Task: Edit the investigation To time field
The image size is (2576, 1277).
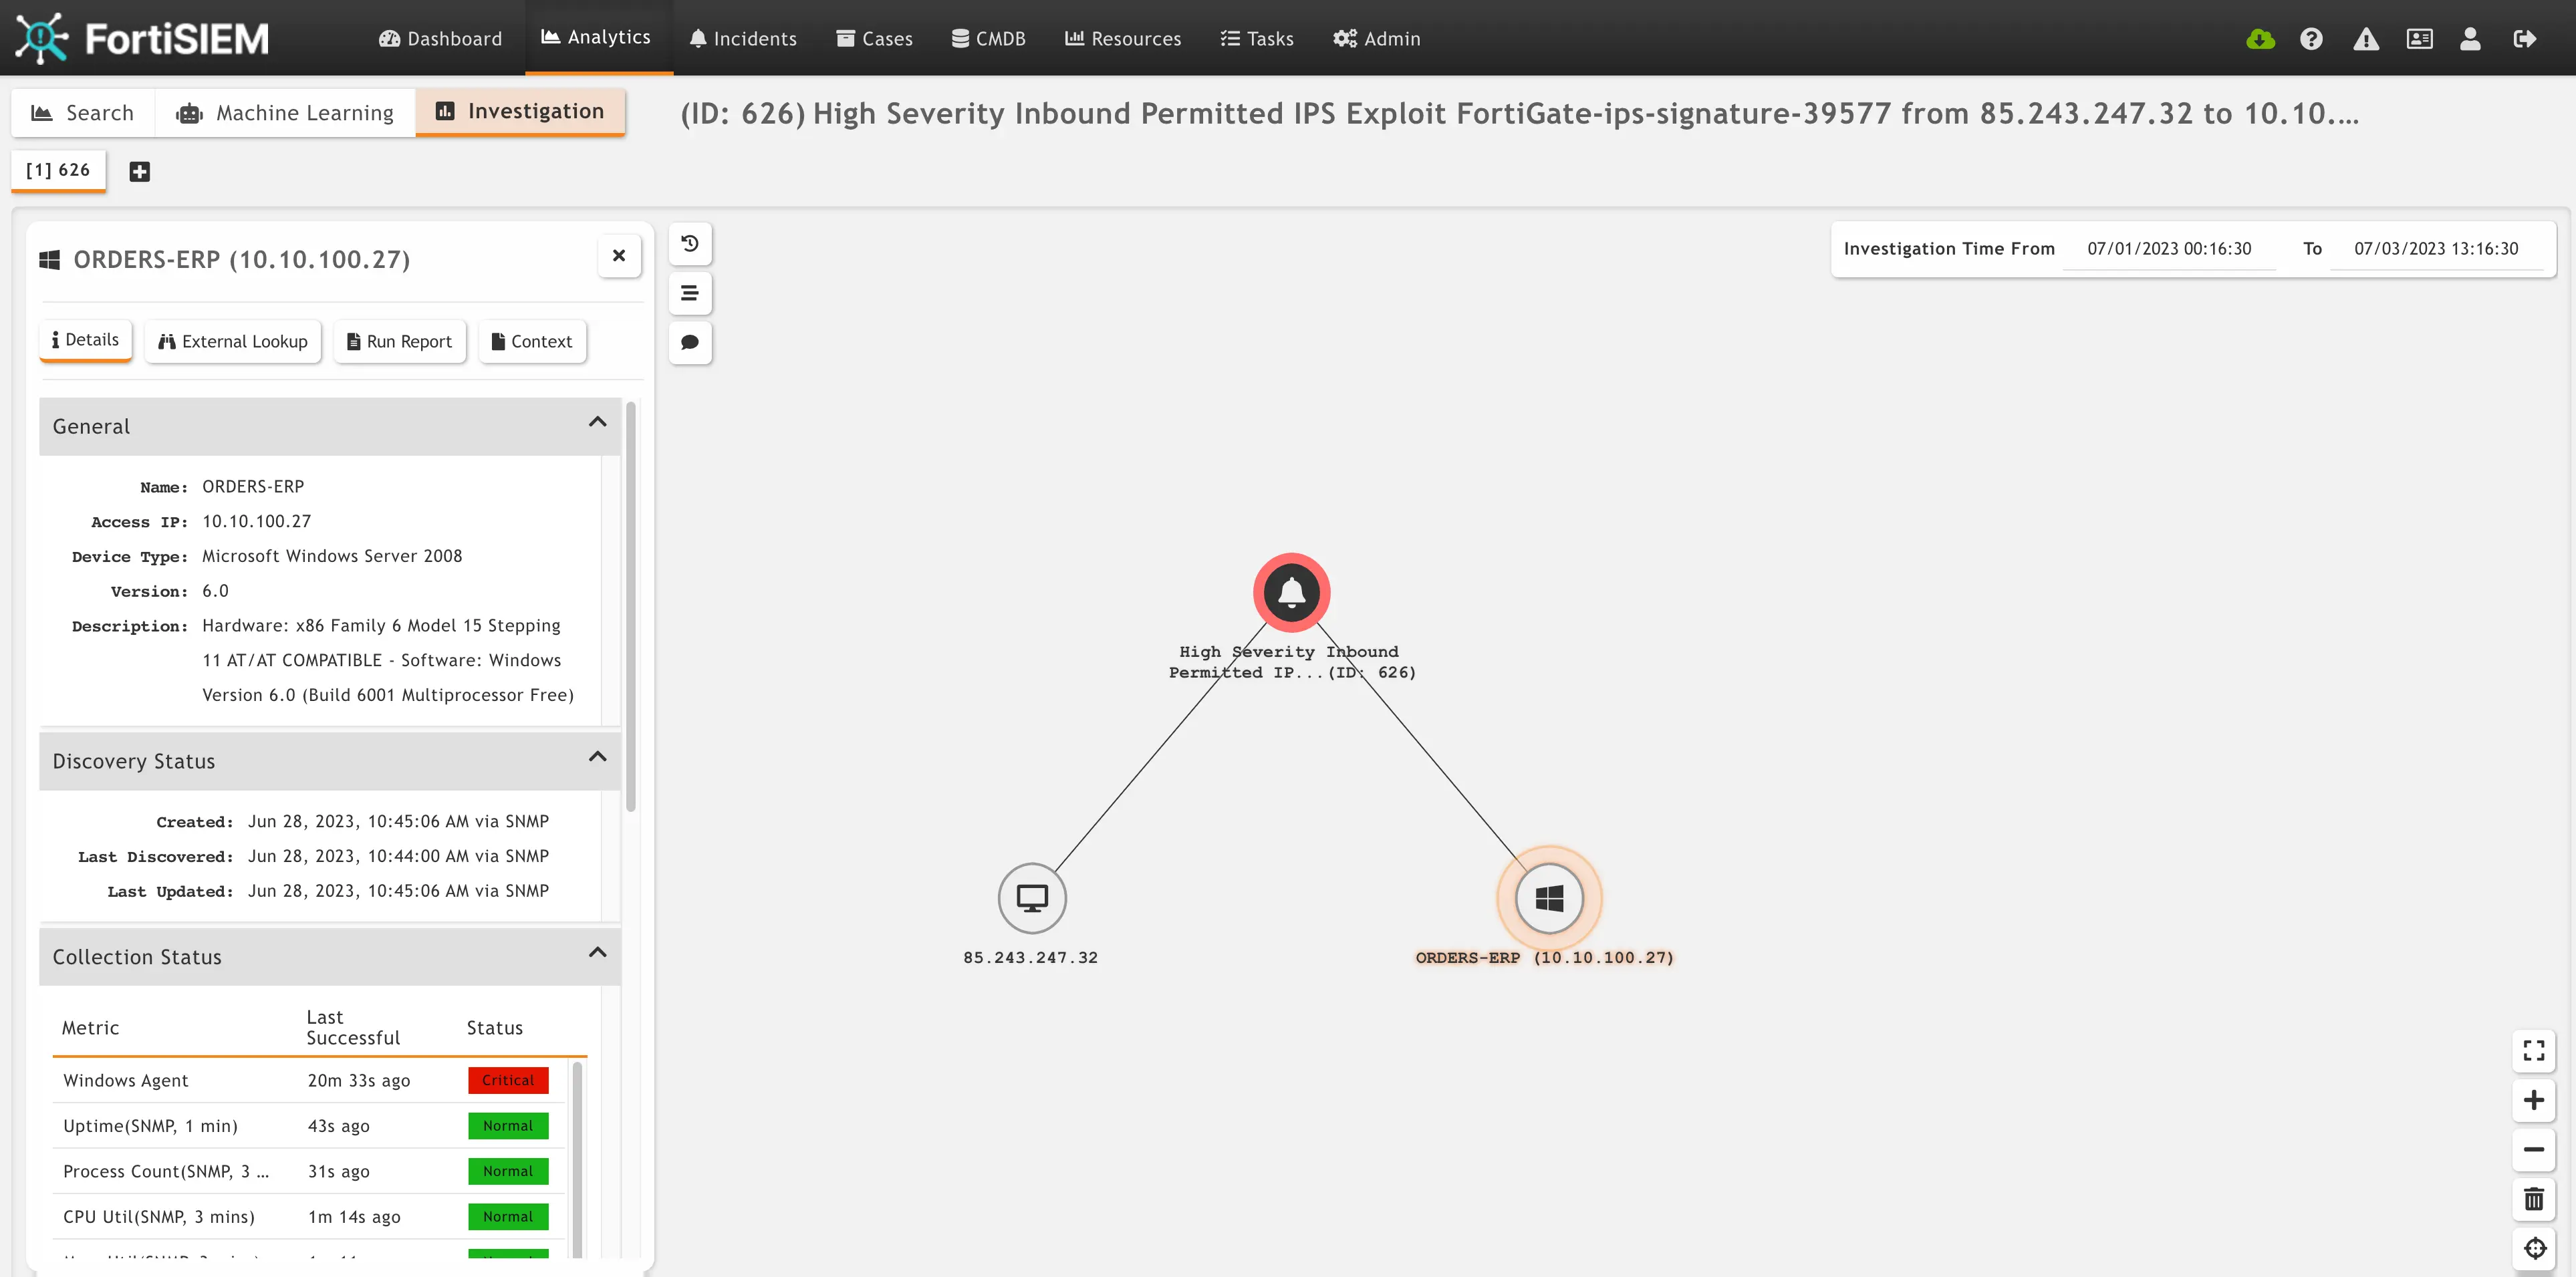Action: tap(2436, 249)
